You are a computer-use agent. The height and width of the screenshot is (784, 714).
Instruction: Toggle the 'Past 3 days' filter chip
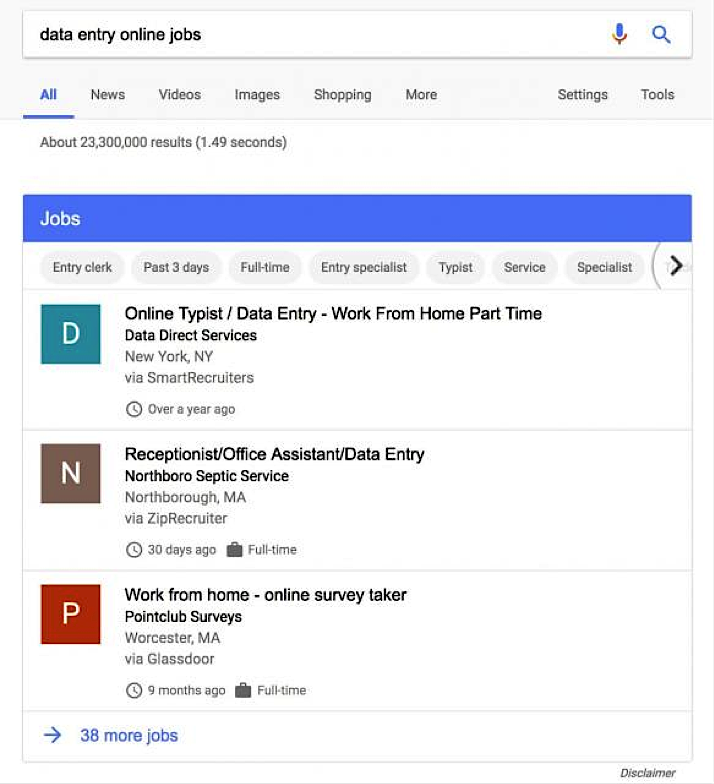tap(176, 268)
